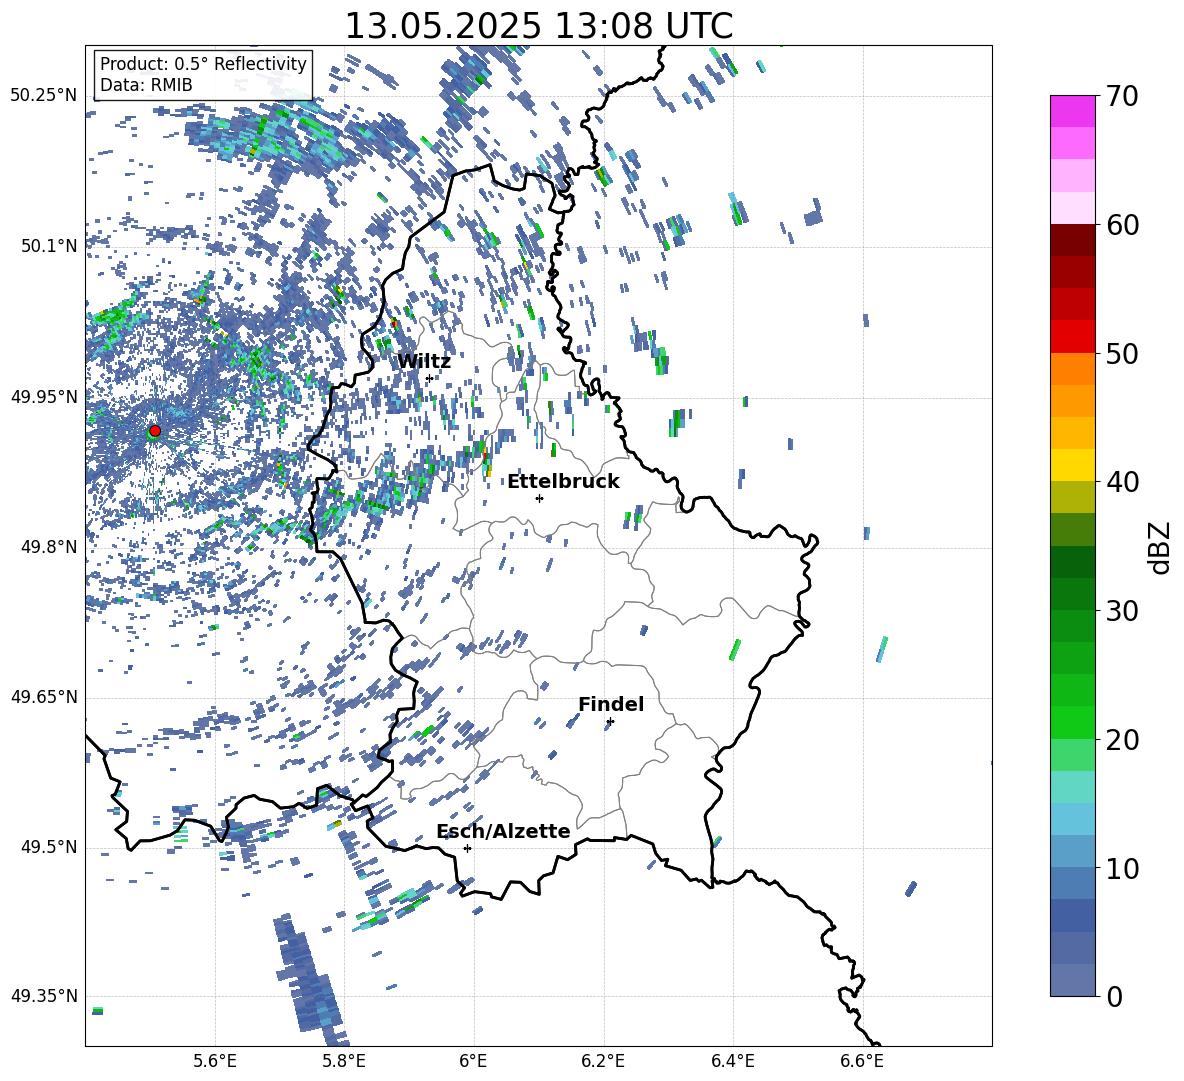Click the Findel station cross marker

pos(610,722)
